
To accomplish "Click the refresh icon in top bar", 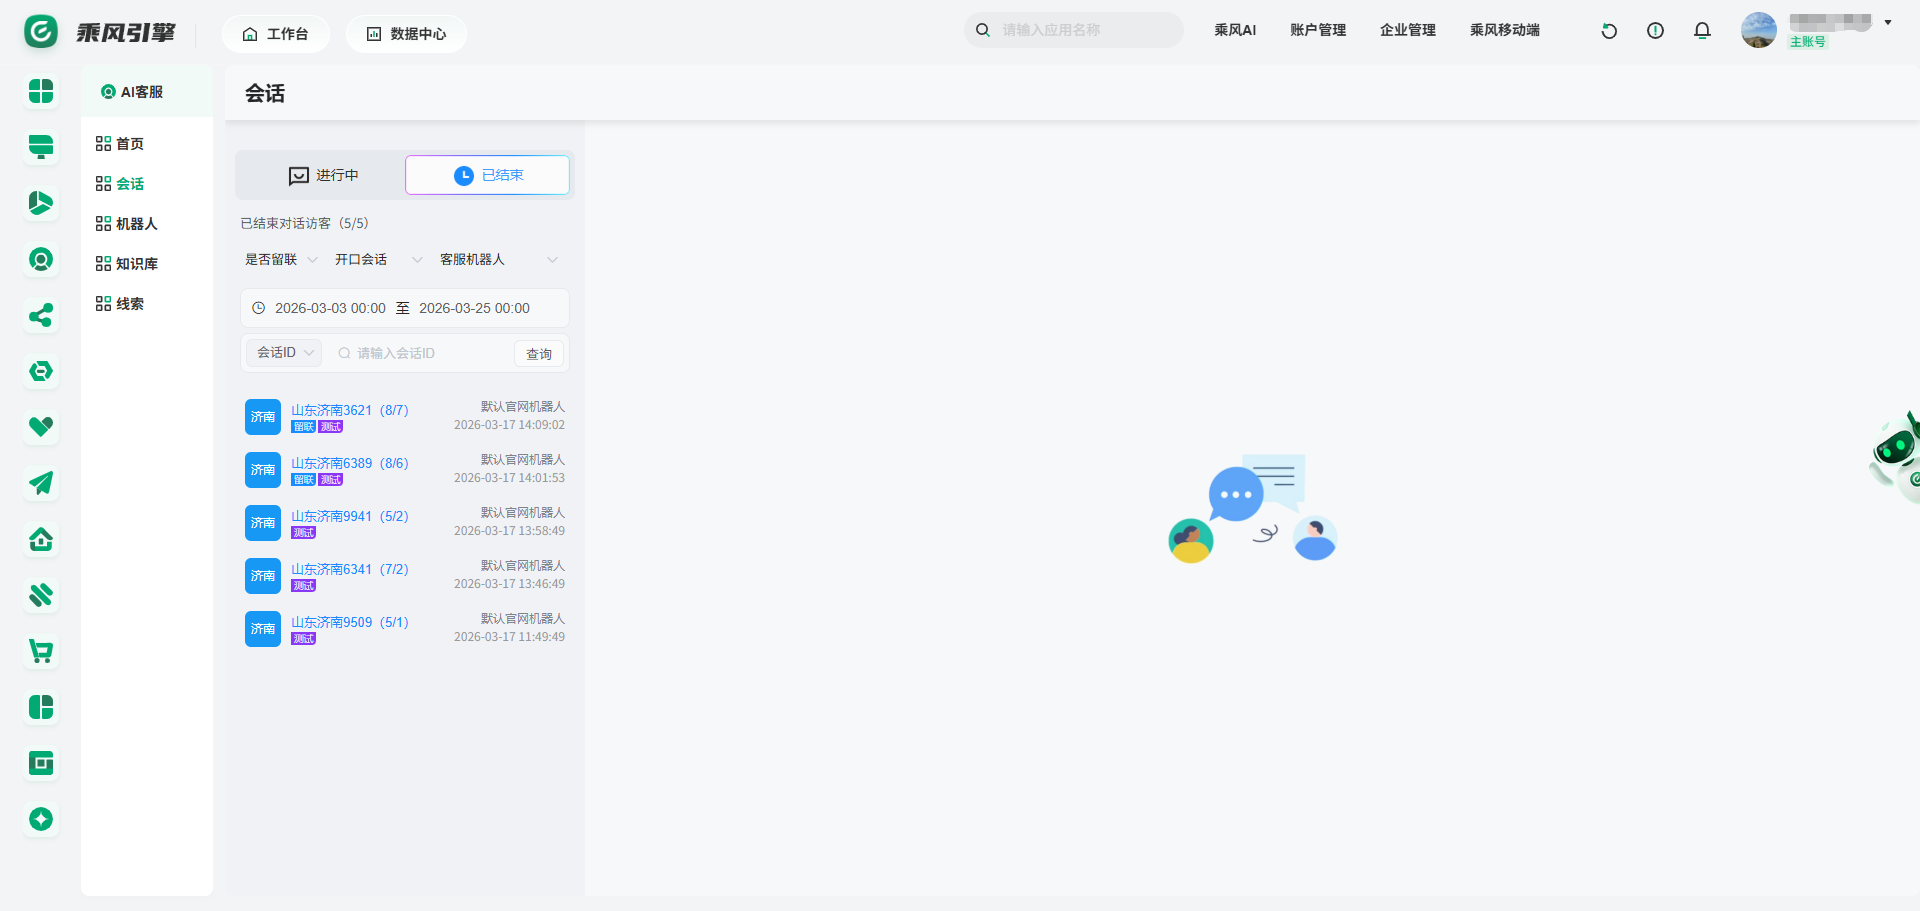I will click(1609, 31).
